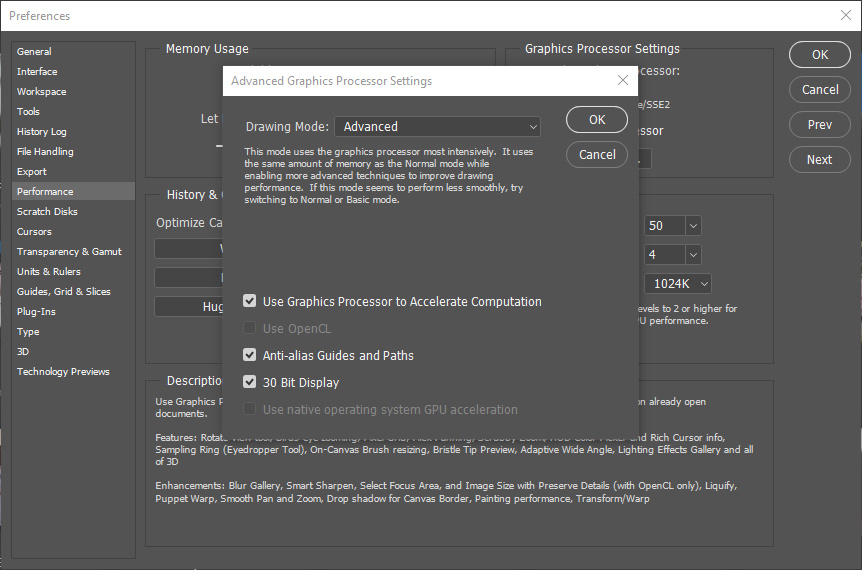This screenshot has width=862, height=570.
Task: Select Interface preferences category
Action: (73, 71)
